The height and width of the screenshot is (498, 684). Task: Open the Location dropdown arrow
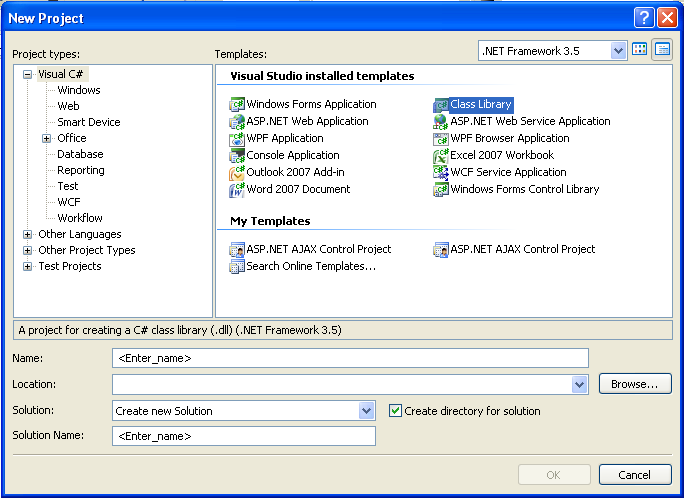[x=579, y=384]
